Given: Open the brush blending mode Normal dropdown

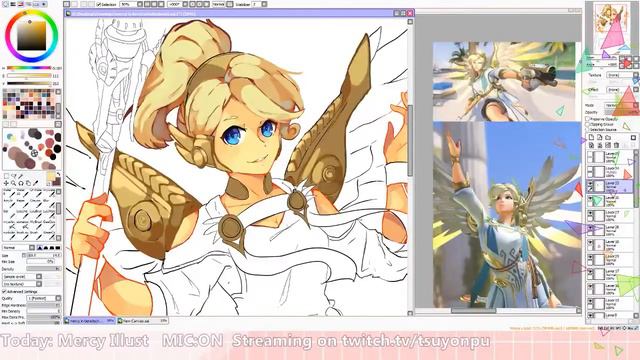Looking at the screenshot, I should pos(19,248).
